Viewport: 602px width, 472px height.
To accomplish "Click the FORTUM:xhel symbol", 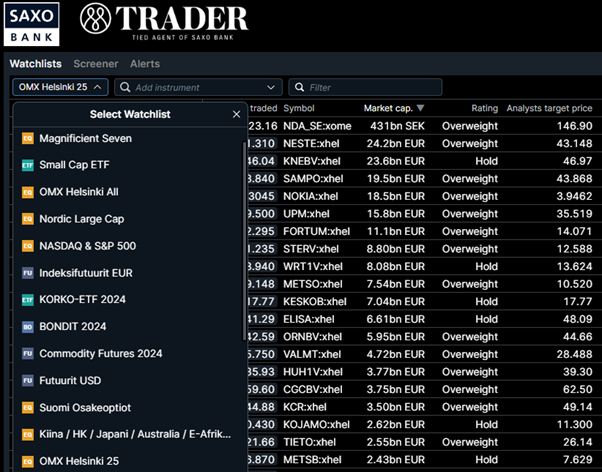I will pos(316,232).
